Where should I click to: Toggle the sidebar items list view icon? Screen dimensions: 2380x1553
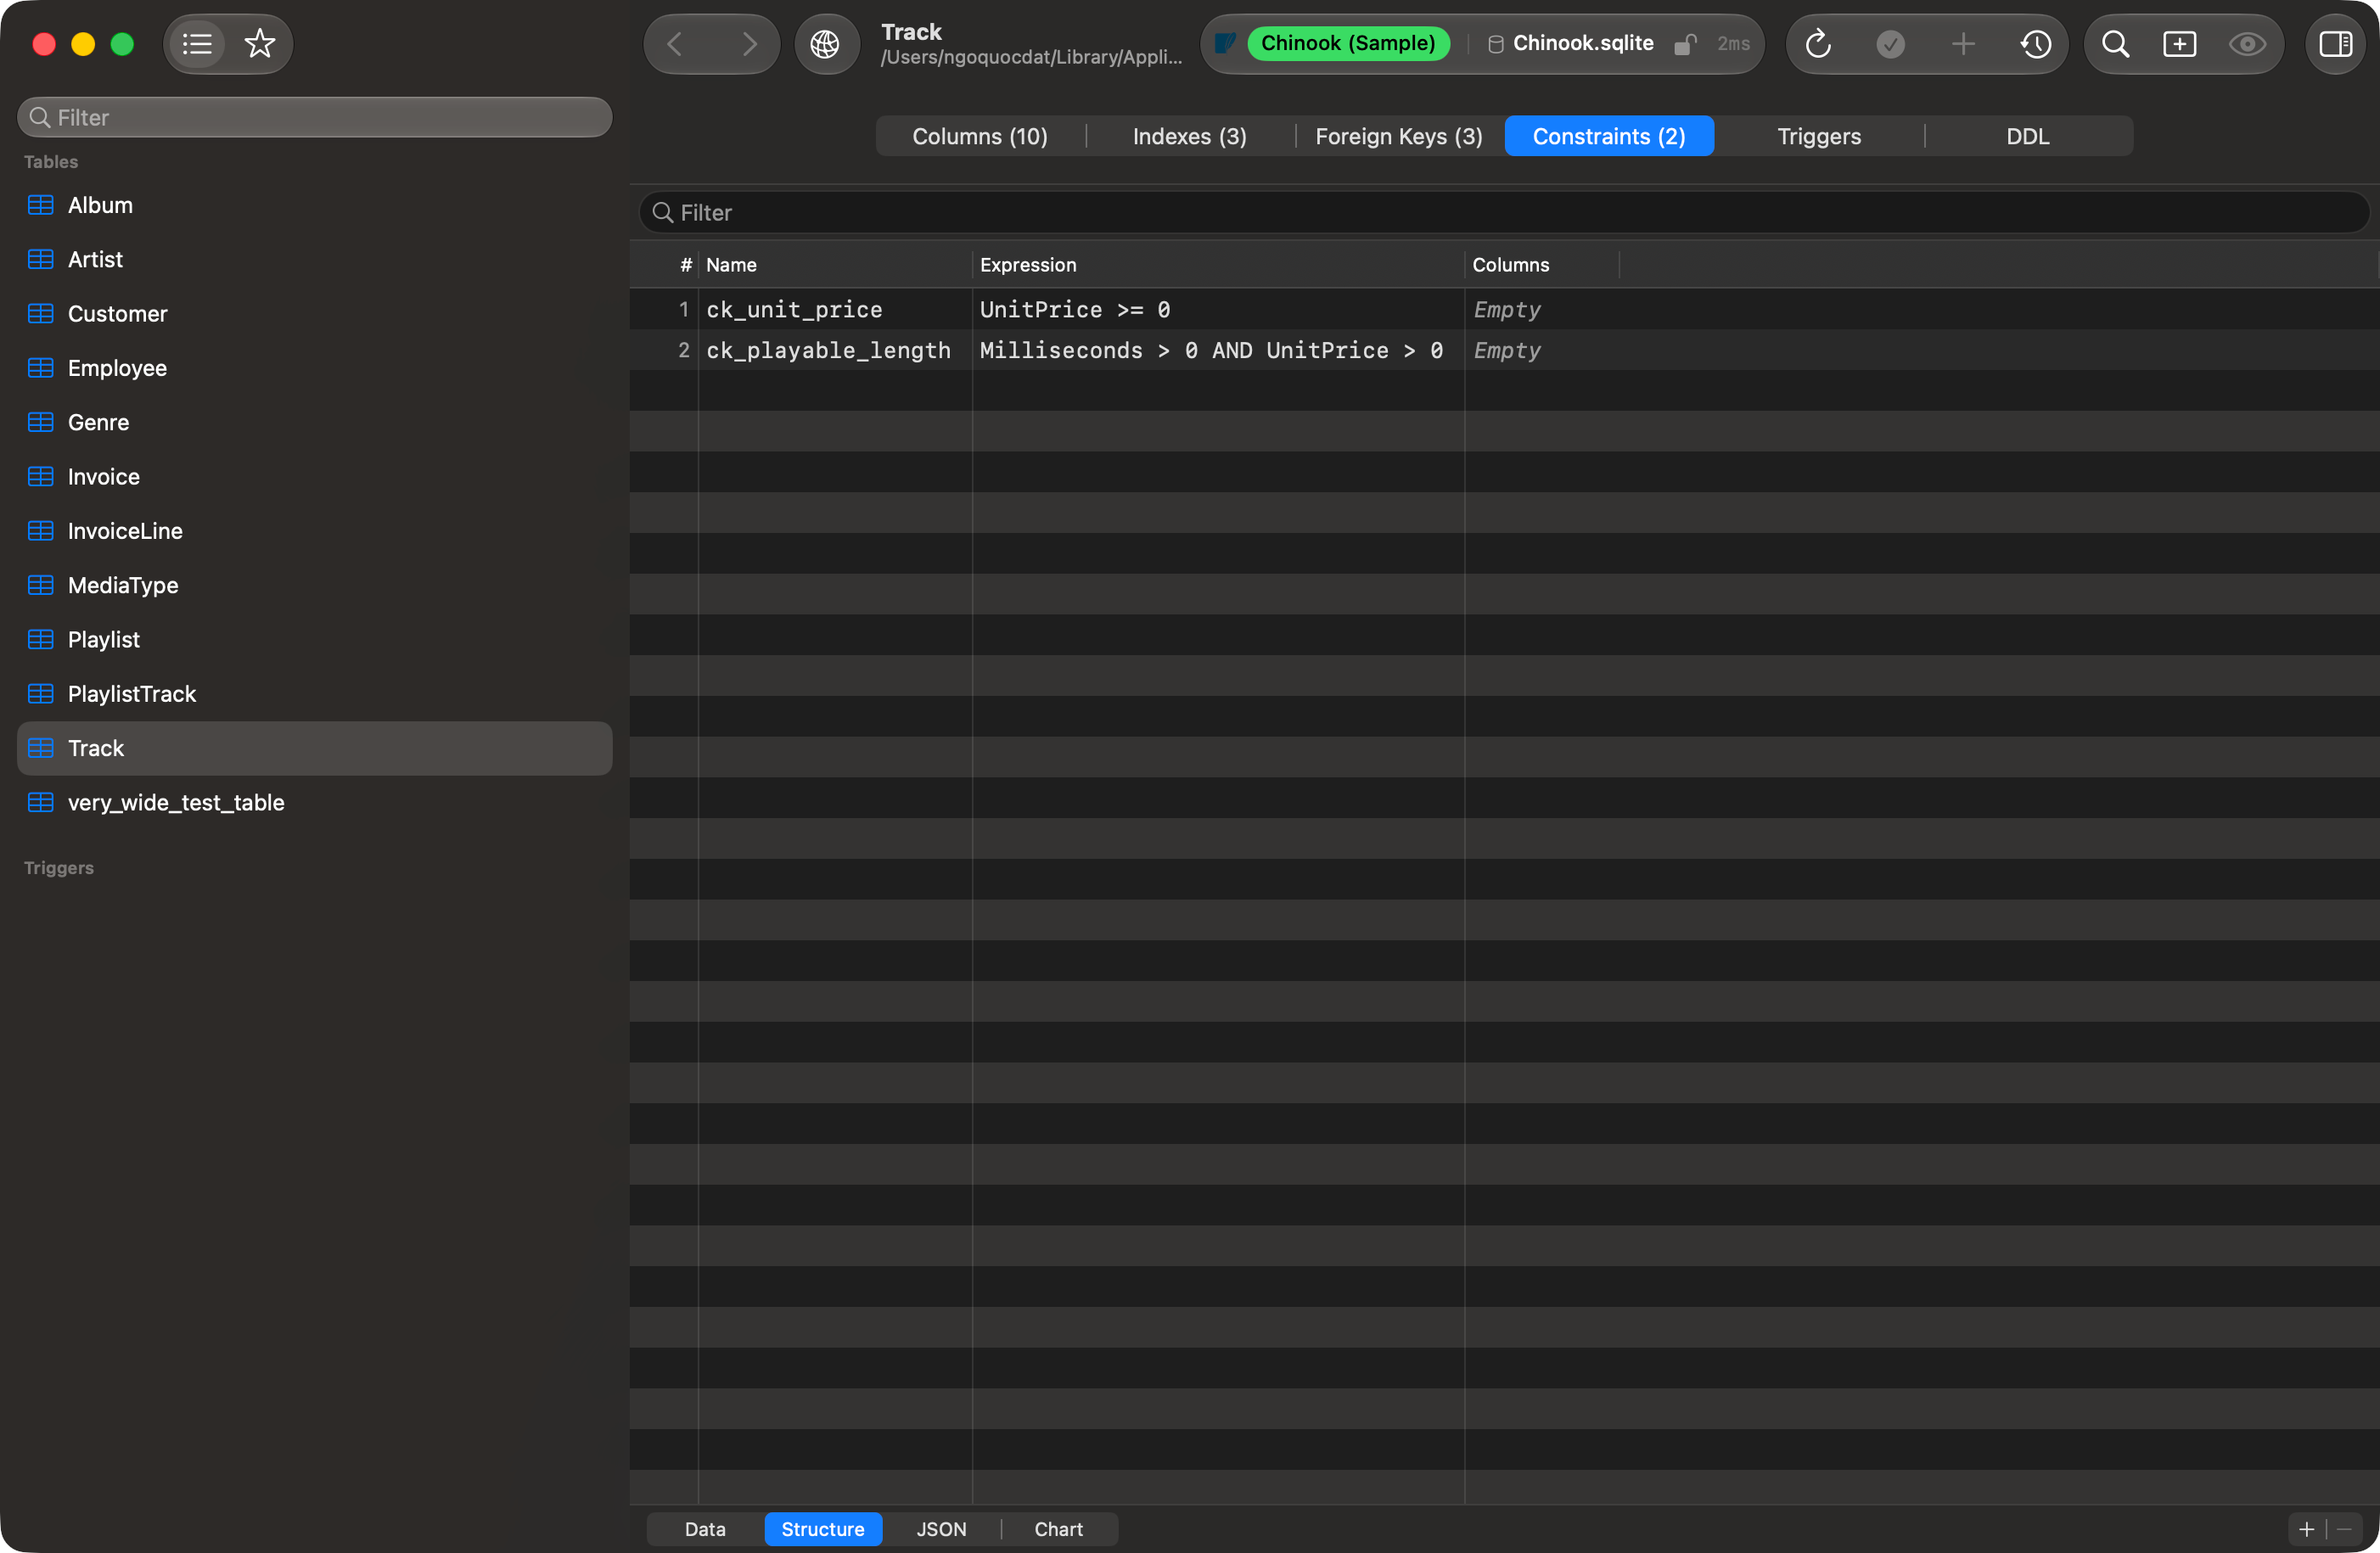click(x=197, y=44)
